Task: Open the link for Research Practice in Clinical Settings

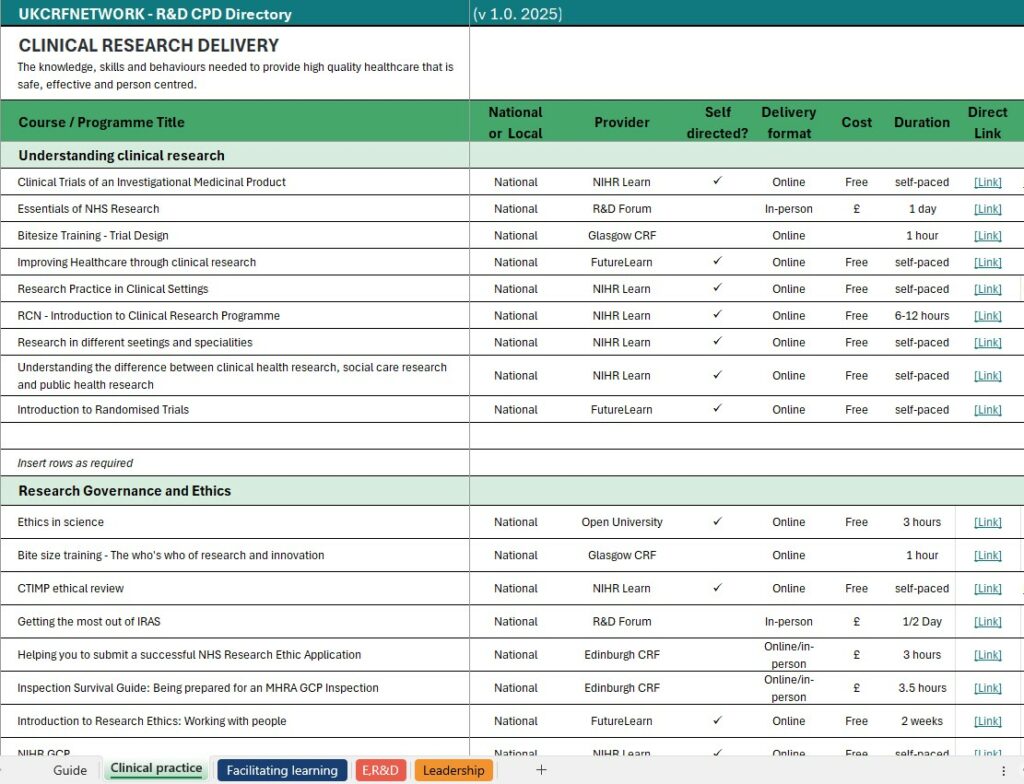Action: point(987,289)
